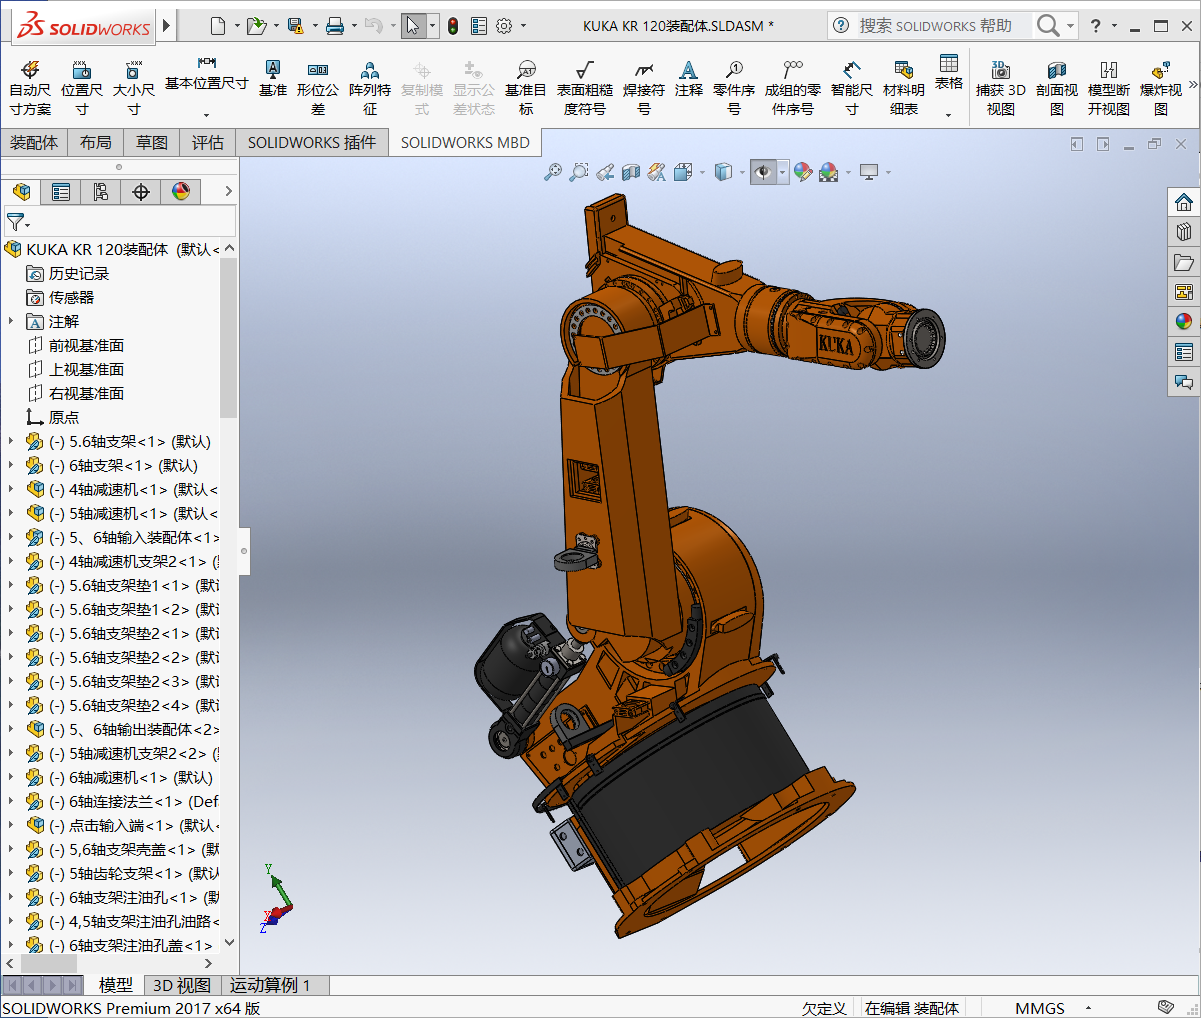Click the Zoom to Fit icon
The width and height of the screenshot is (1201, 1018).
pos(553,172)
